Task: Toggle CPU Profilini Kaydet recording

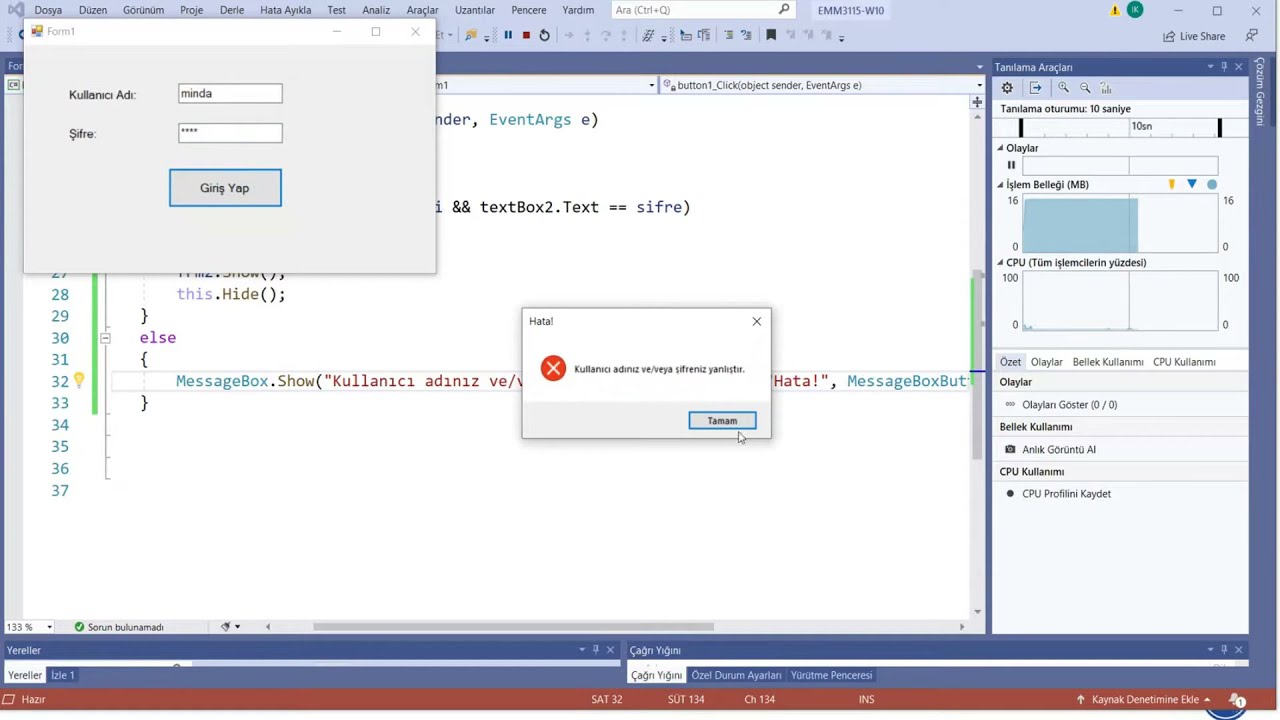Action: point(1010,493)
